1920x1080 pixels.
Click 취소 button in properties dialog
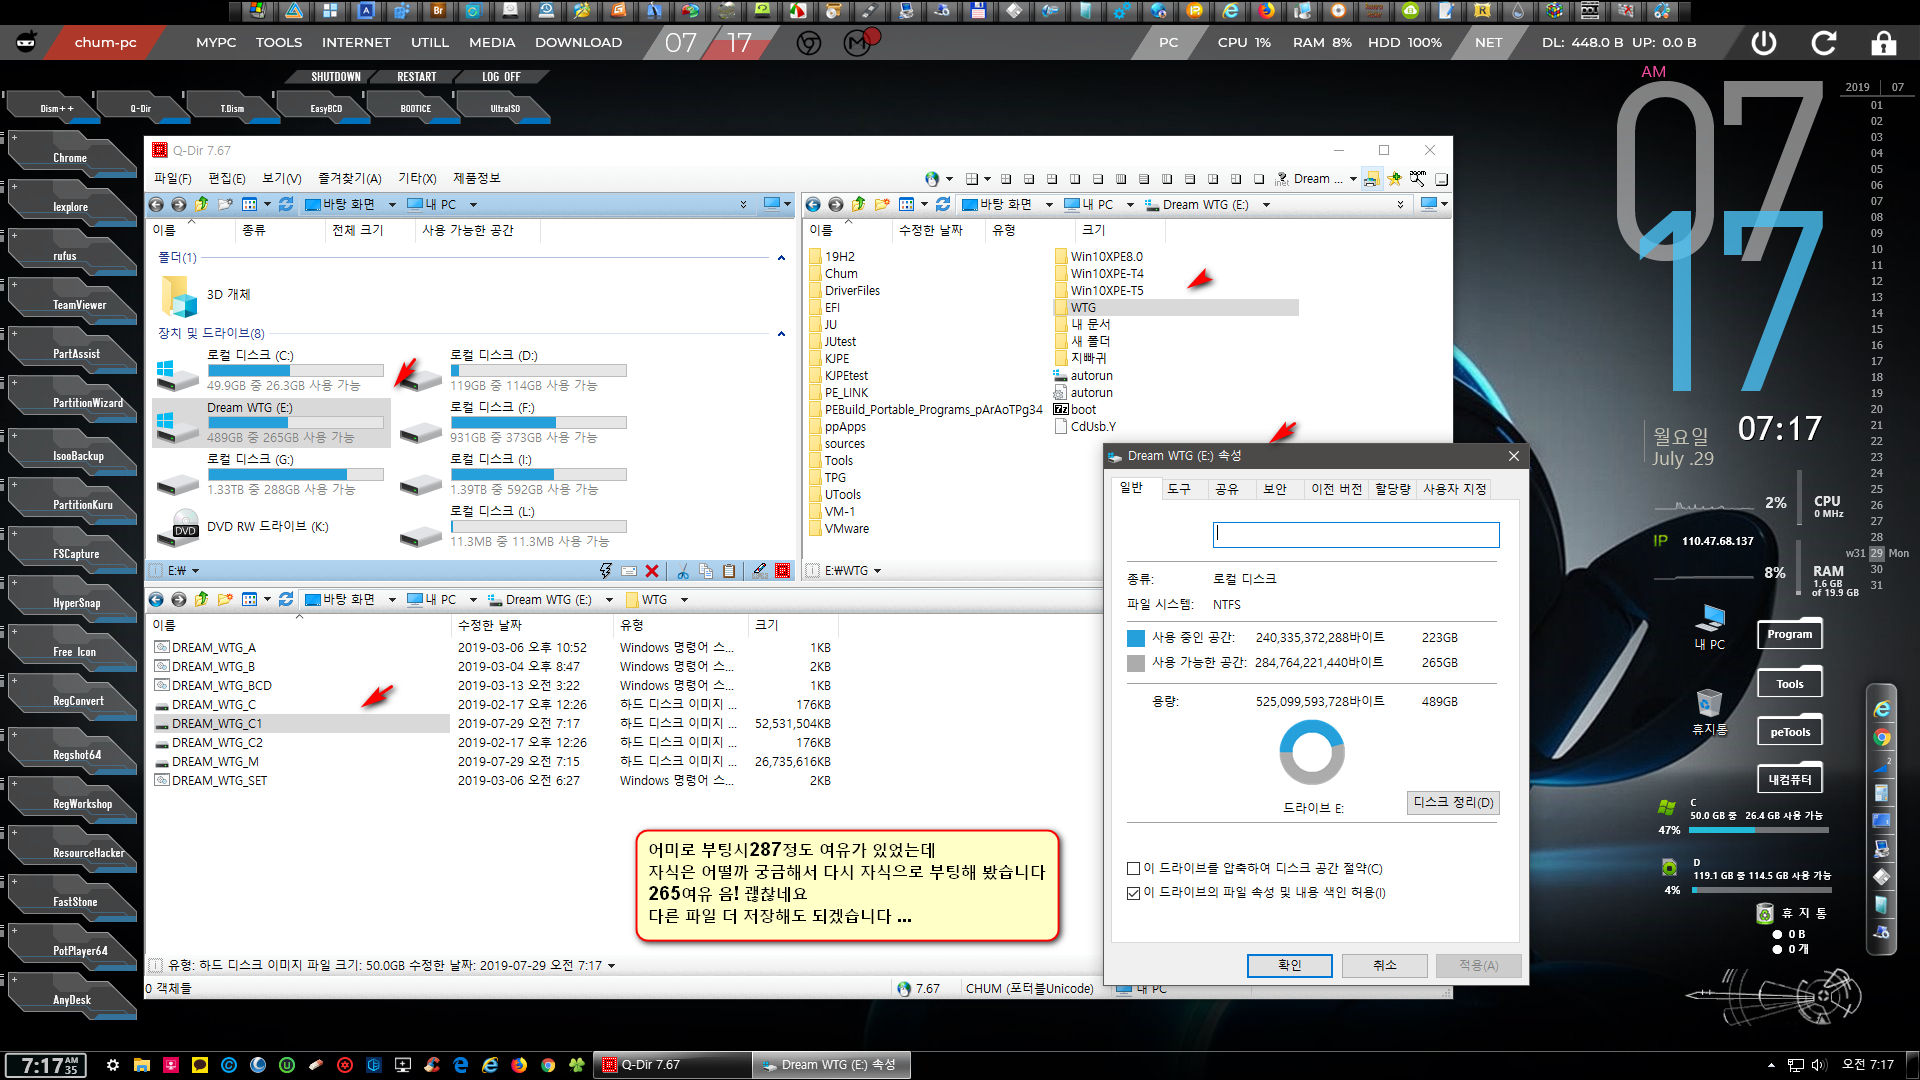click(1384, 965)
